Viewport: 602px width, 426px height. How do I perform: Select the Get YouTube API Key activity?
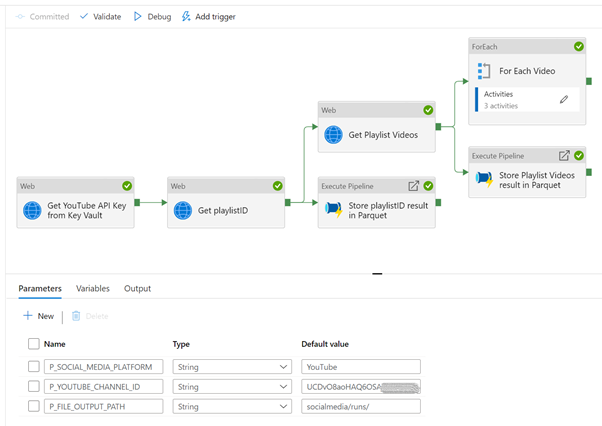[x=77, y=210]
